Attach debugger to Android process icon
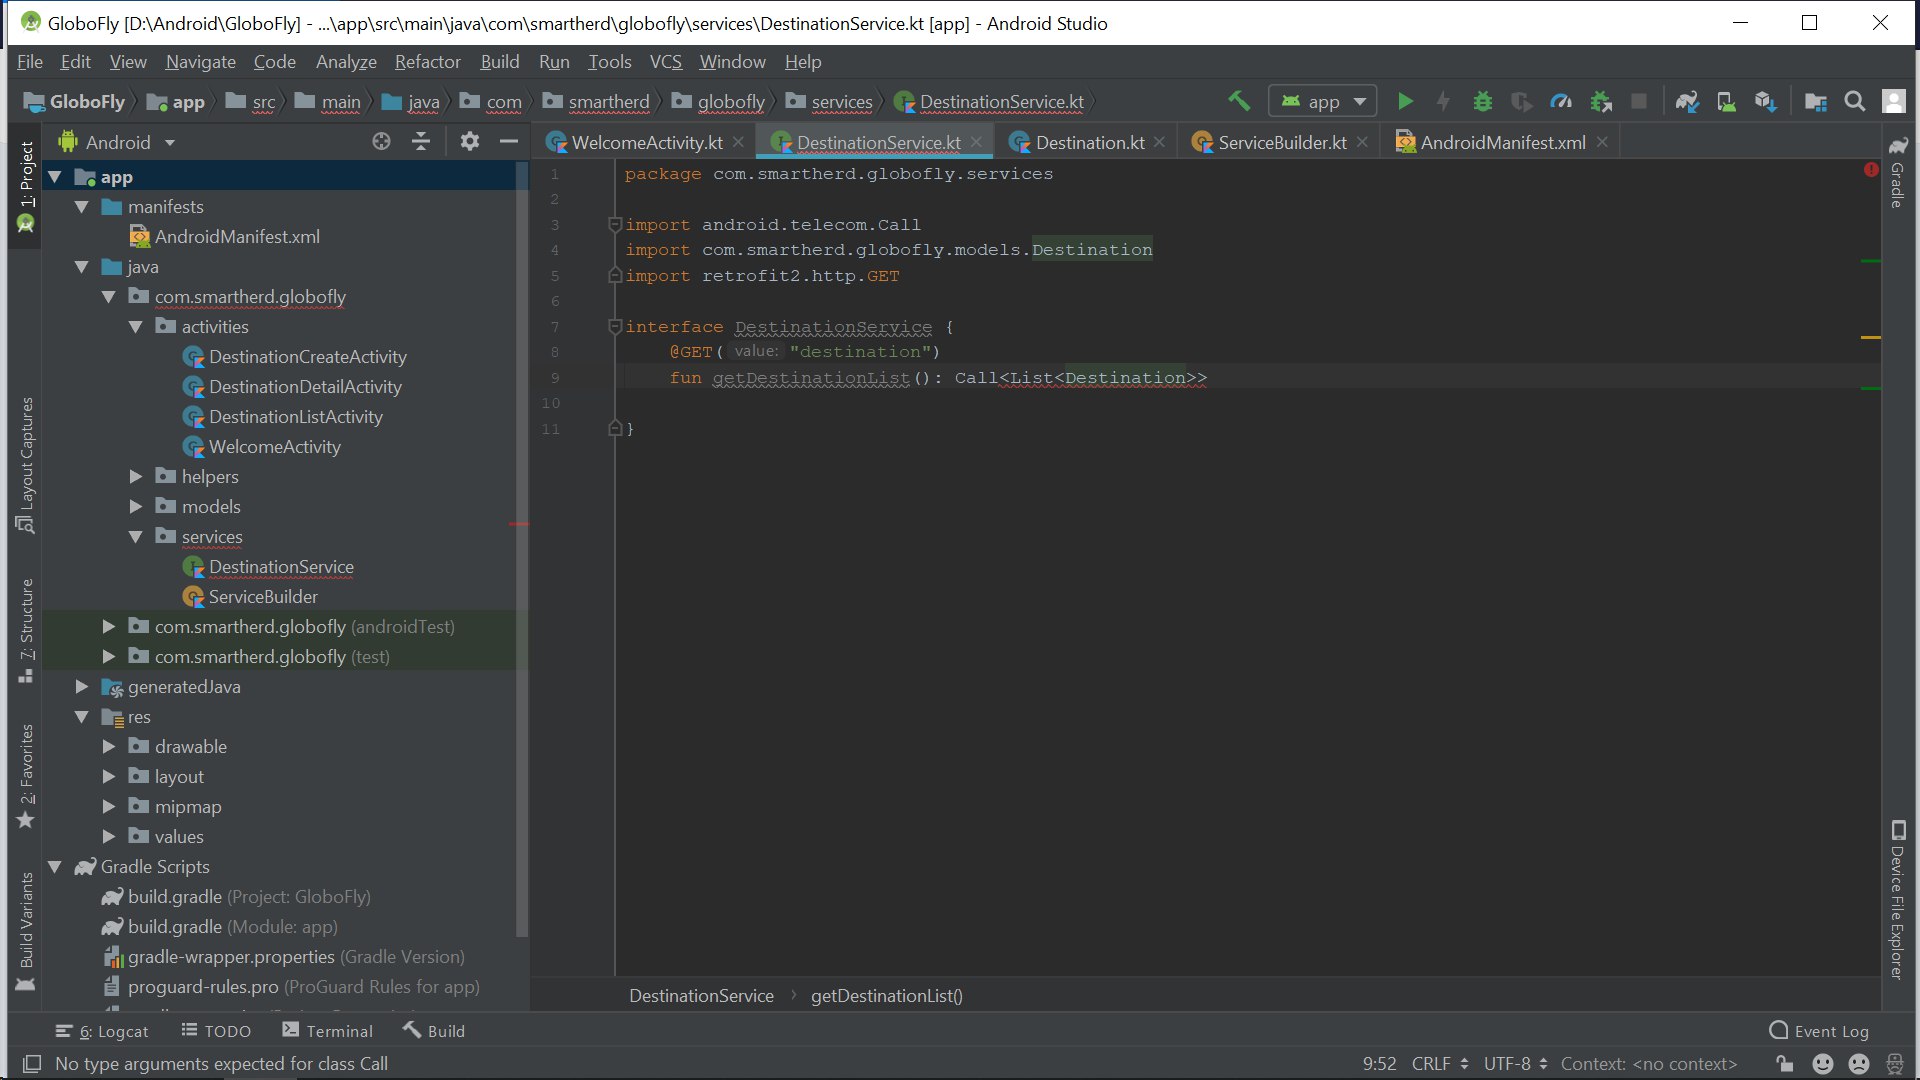The width and height of the screenshot is (1920, 1080). click(1601, 101)
